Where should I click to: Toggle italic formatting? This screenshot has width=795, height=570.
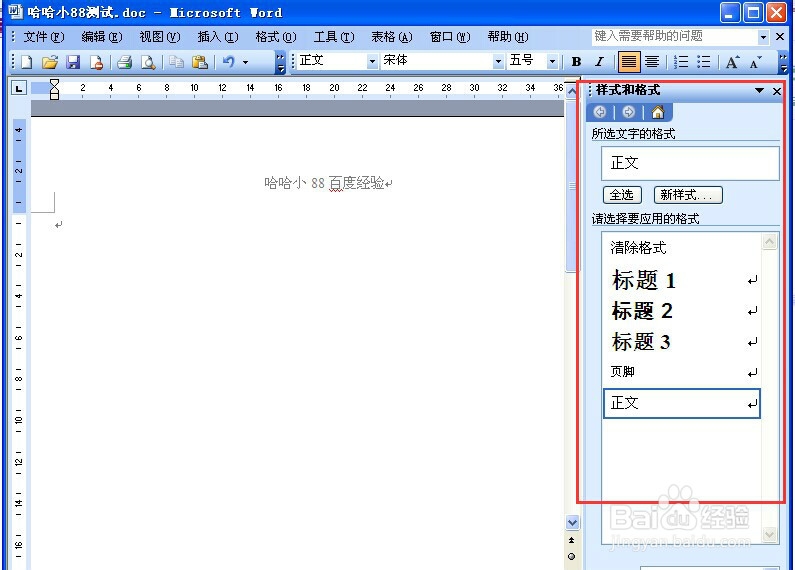[599, 62]
